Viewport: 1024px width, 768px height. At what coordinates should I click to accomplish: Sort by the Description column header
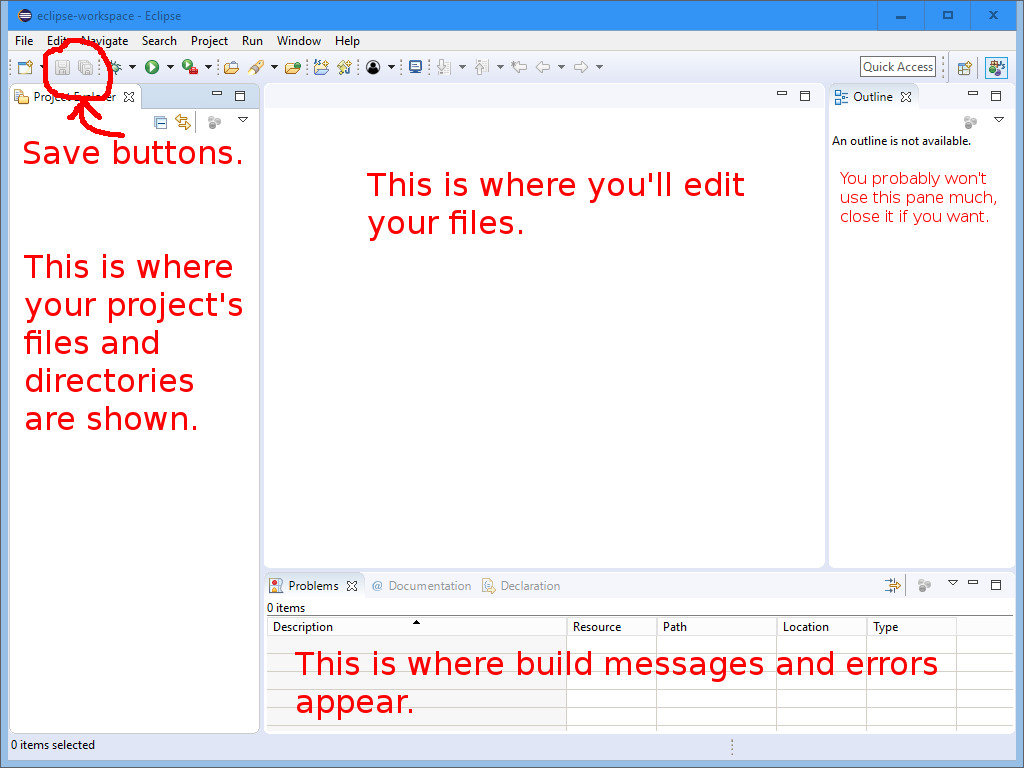(x=415, y=627)
